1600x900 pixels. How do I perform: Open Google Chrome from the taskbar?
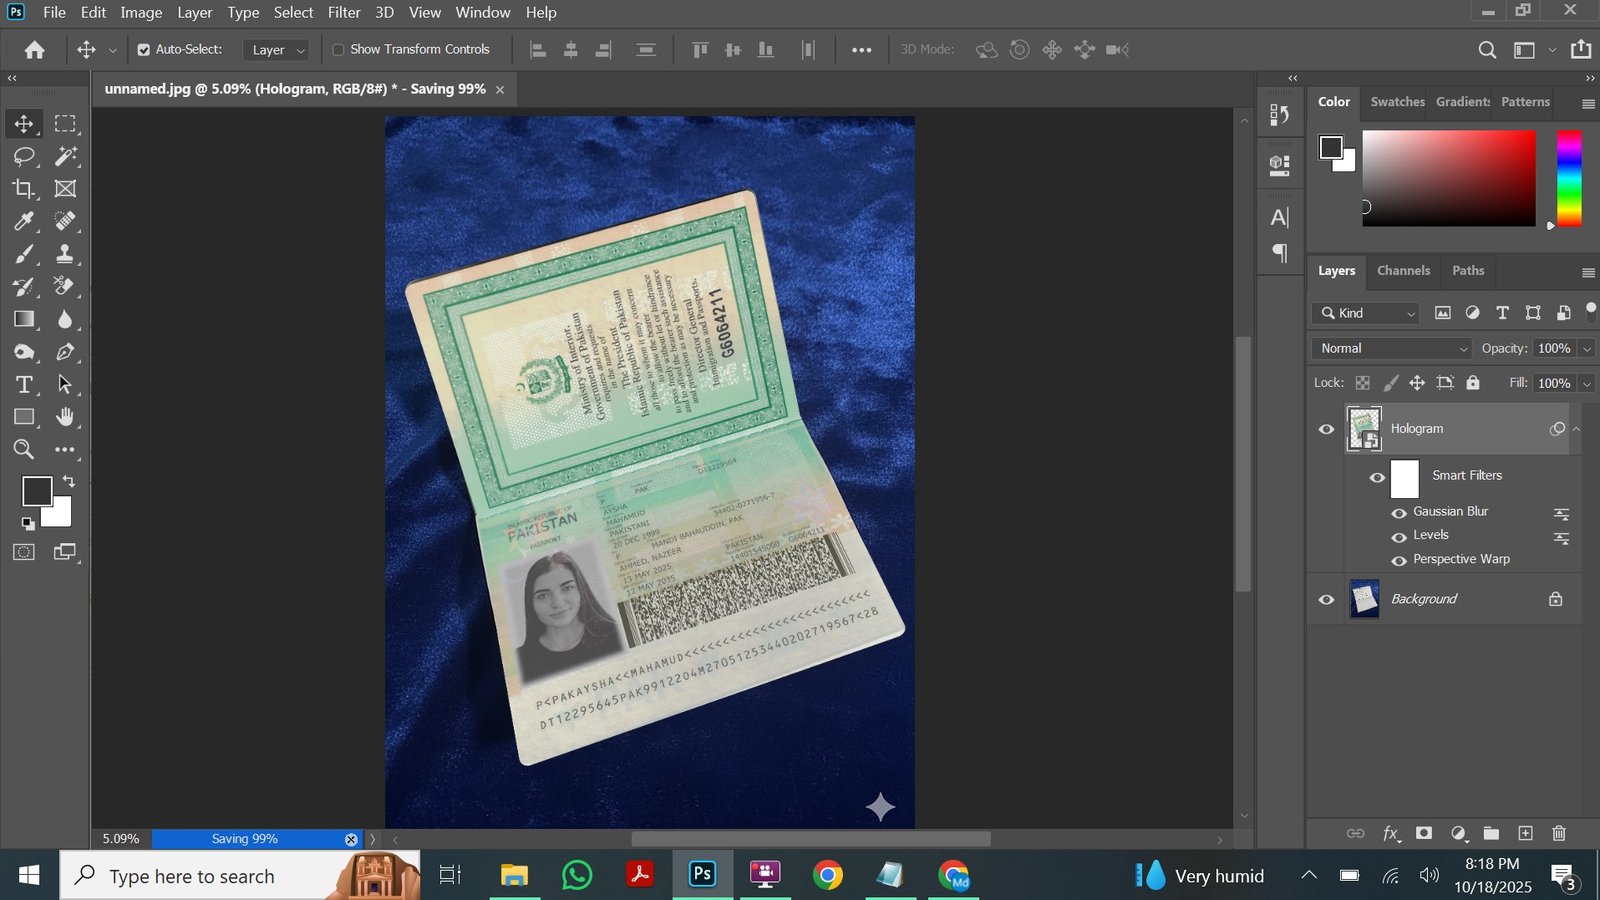[827, 876]
